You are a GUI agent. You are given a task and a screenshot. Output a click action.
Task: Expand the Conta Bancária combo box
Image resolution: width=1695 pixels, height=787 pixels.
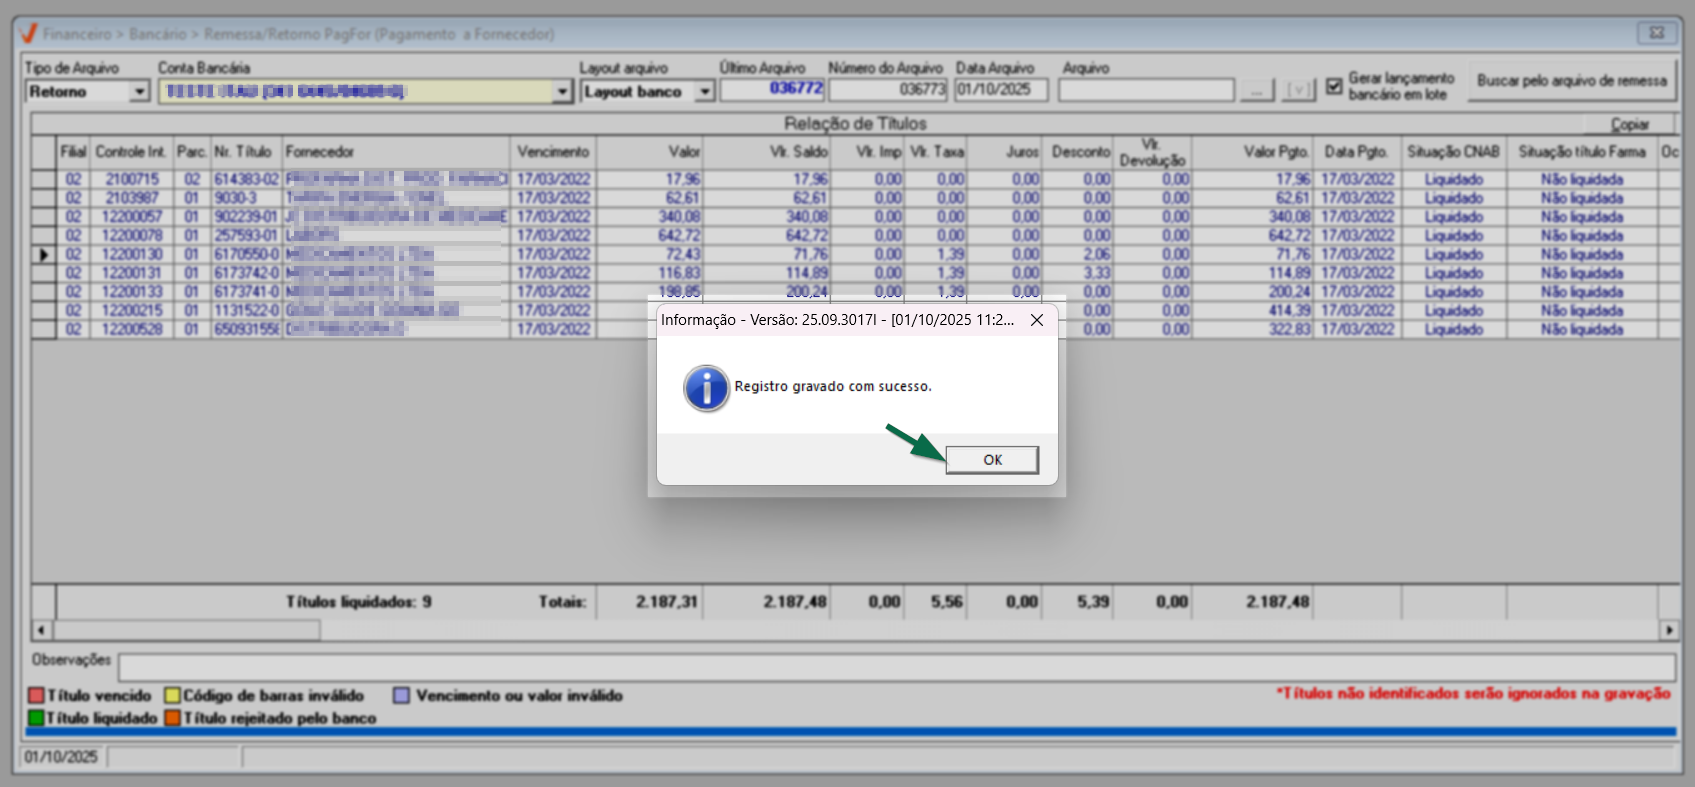click(x=562, y=92)
